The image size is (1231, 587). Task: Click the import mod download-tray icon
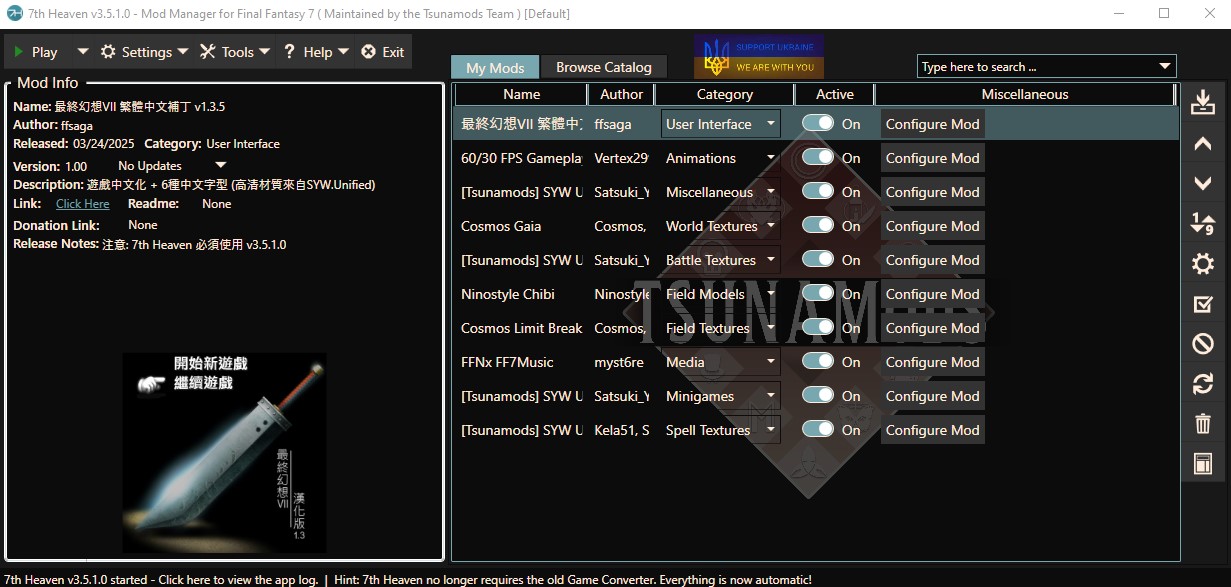click(1203, 102)
